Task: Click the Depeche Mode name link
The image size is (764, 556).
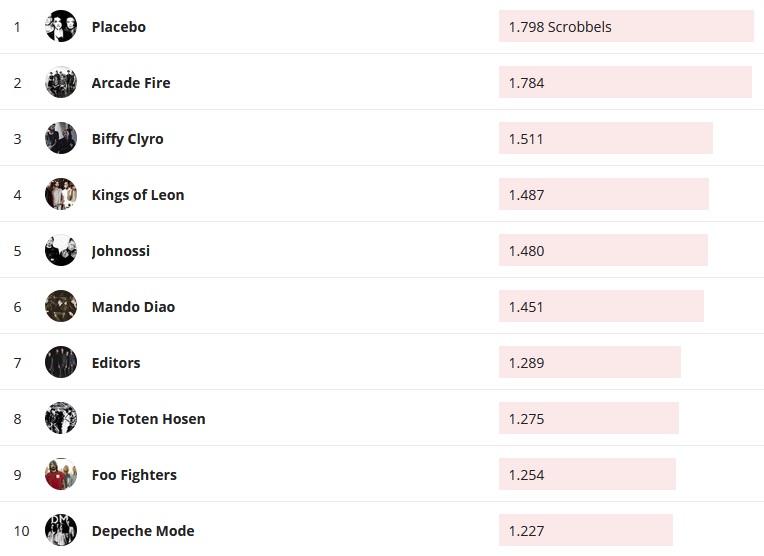Action: tap(143, 531)
